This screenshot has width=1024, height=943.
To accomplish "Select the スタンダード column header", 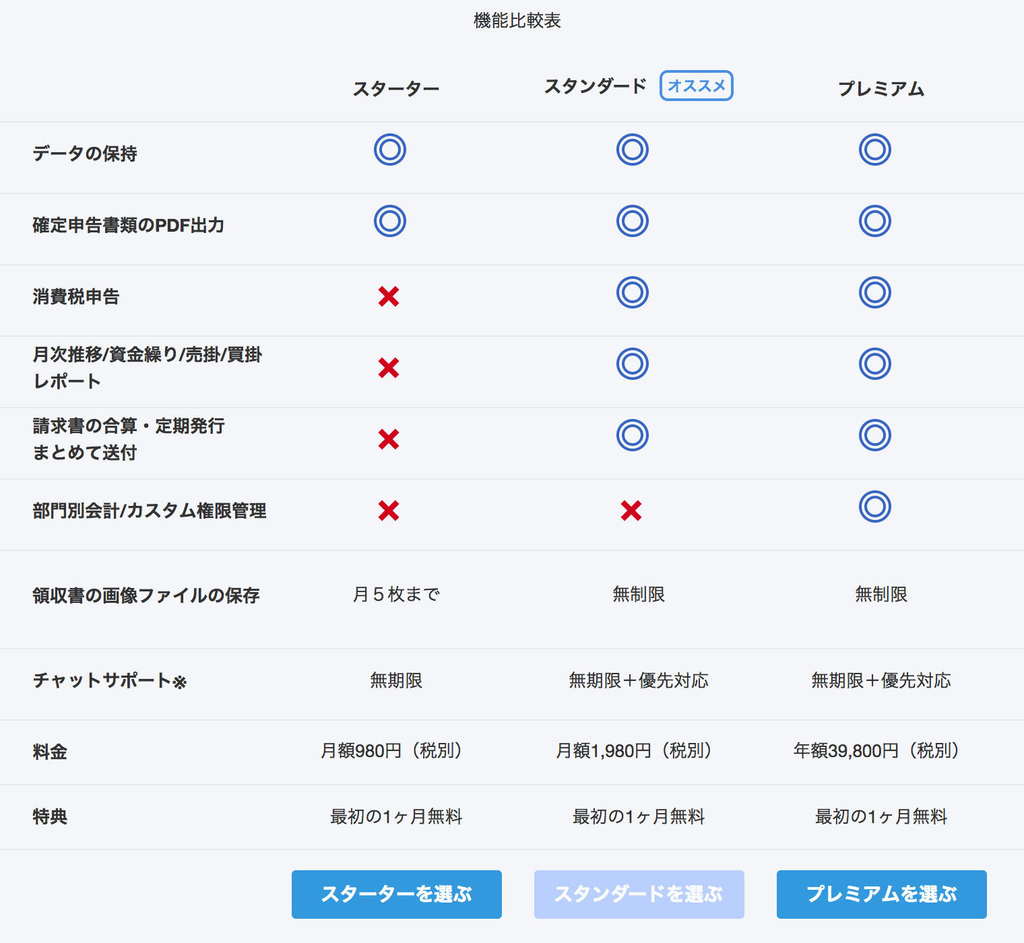I will 595,86.
